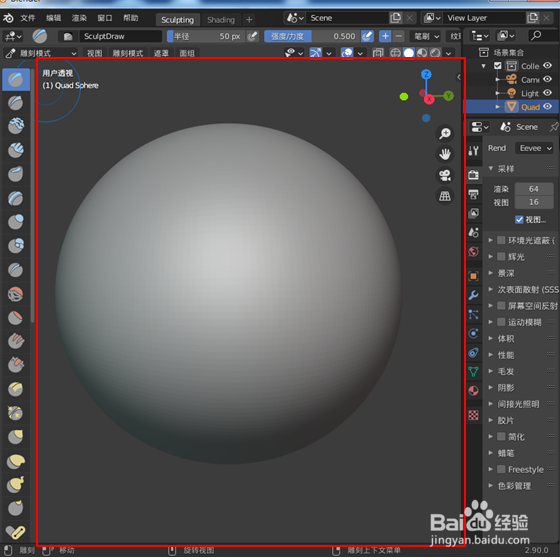The height and width of the screenshot is (560, 560).
Task: Switch perspective/orthographic with the grid icon
Action: point(445,196)
